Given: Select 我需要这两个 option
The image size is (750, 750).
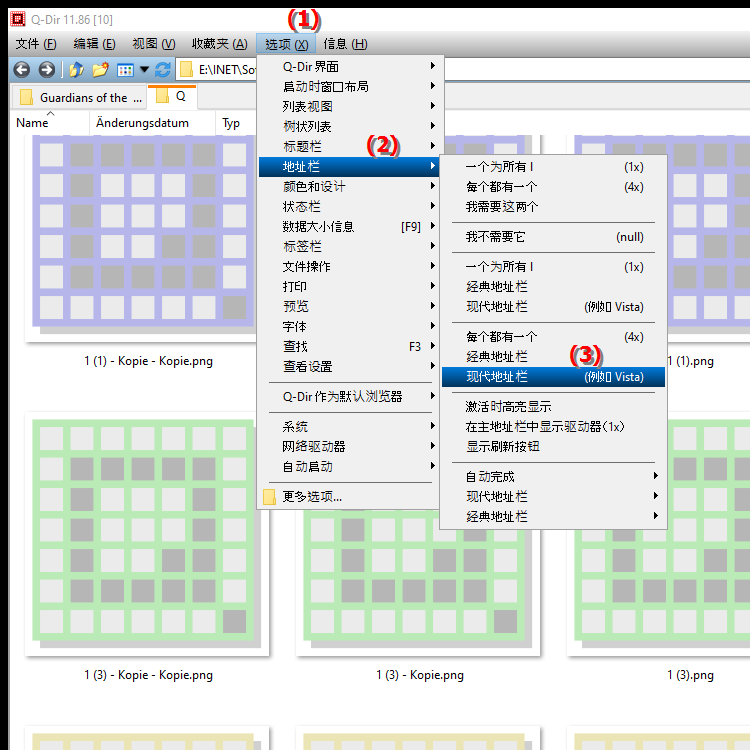Looking at the screenshot, I should pyautogui.click(x=553, y=207).
